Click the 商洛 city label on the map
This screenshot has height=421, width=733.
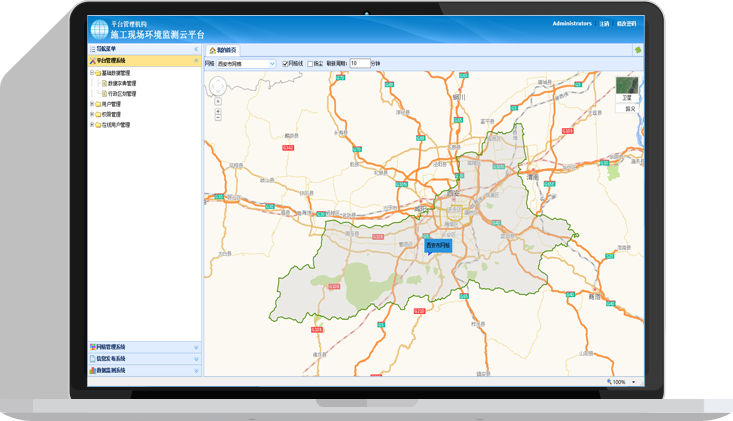(594, 297)
